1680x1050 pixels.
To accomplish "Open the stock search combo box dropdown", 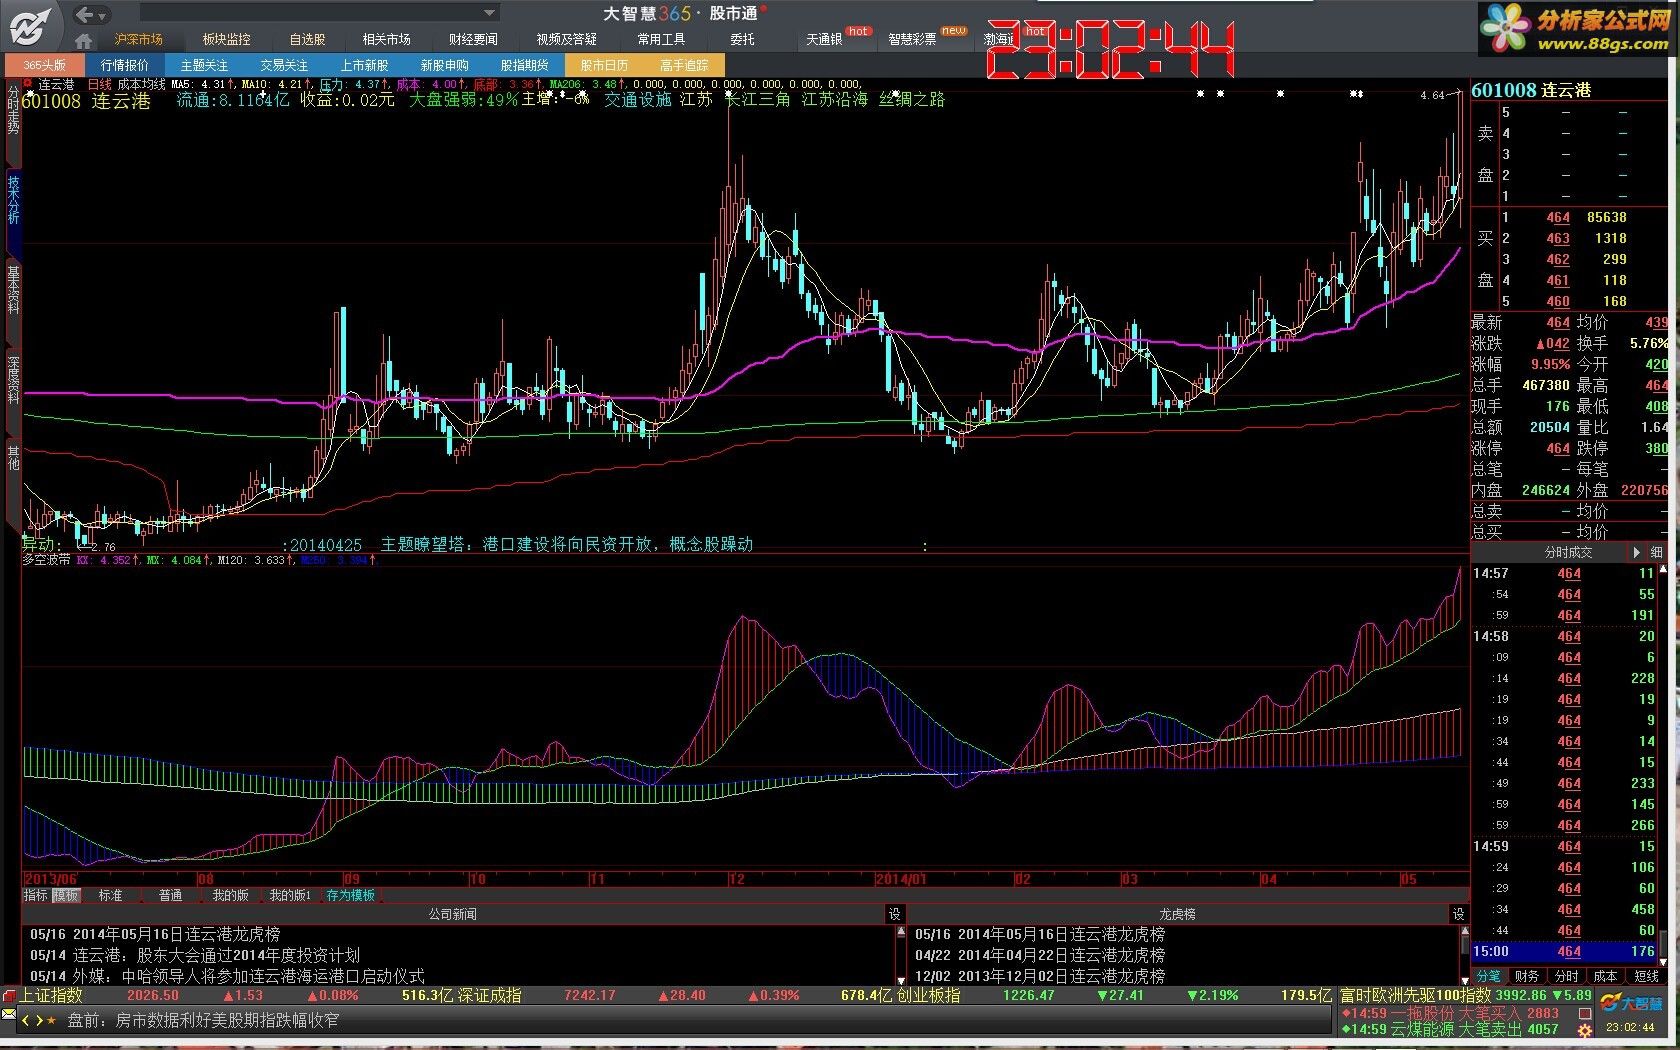I will [490, 13].
